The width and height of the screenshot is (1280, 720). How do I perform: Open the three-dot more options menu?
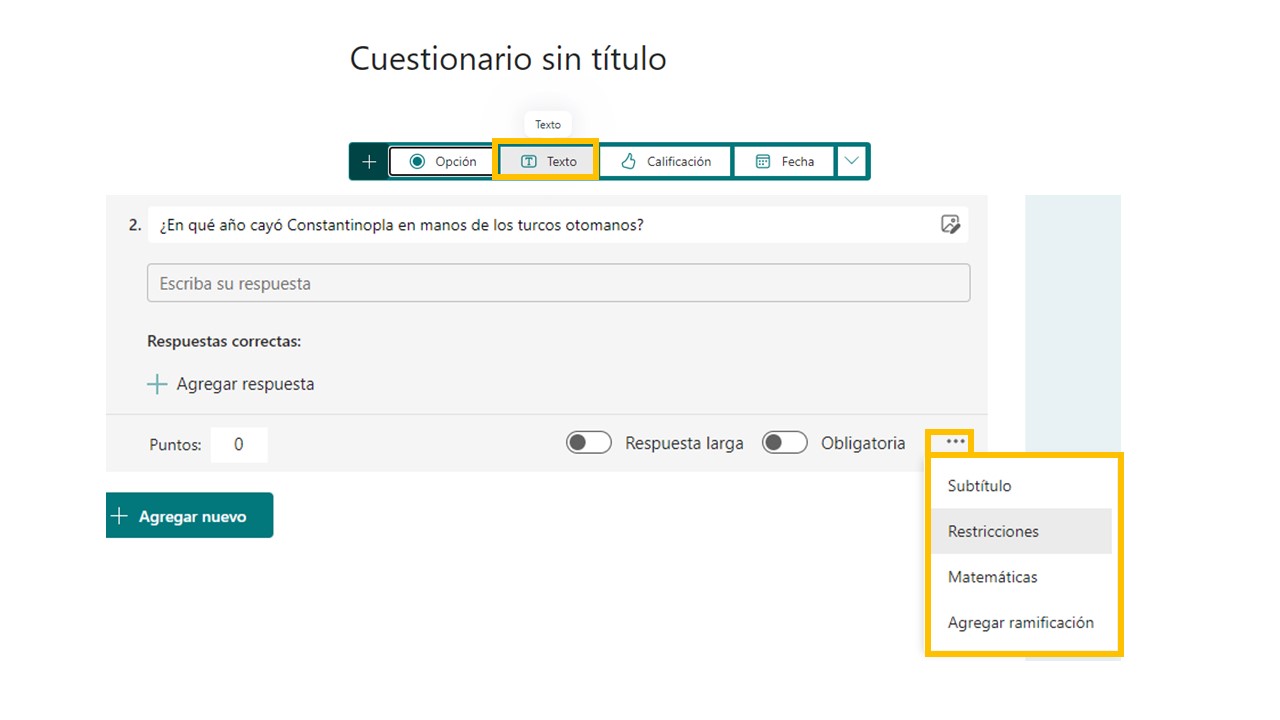click(x=955, y=441)
